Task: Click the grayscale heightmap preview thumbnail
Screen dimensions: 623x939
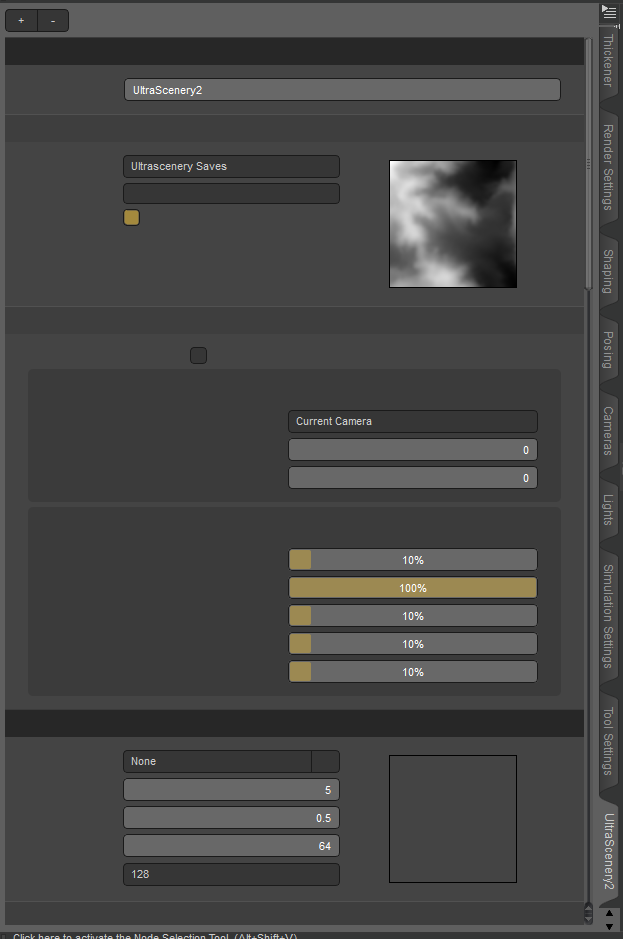Action: tap(453, 224)
